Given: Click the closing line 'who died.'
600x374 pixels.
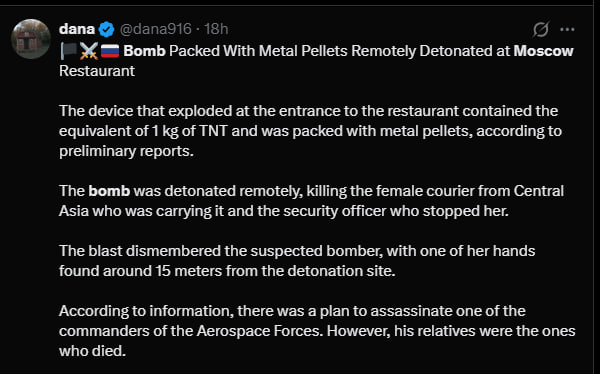Looking at the screenshot, I should pyautogui.click(x=92, y=351).
